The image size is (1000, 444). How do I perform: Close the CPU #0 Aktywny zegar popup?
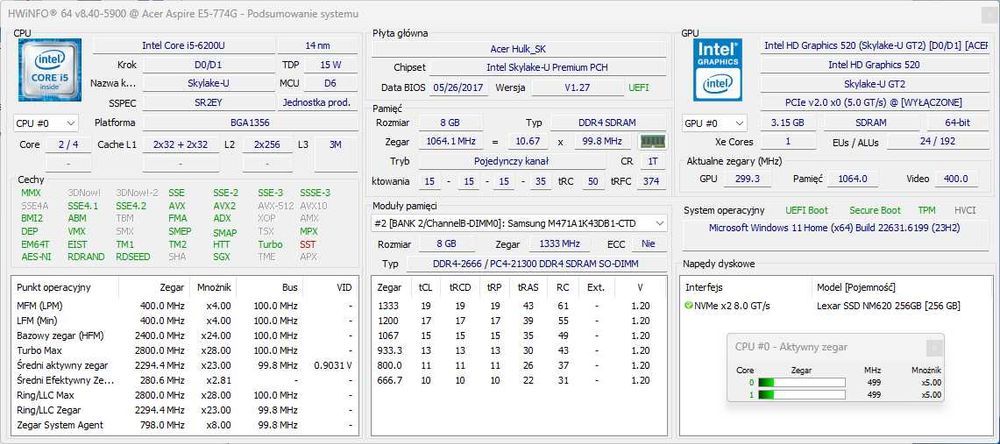(x=934, y=347)
